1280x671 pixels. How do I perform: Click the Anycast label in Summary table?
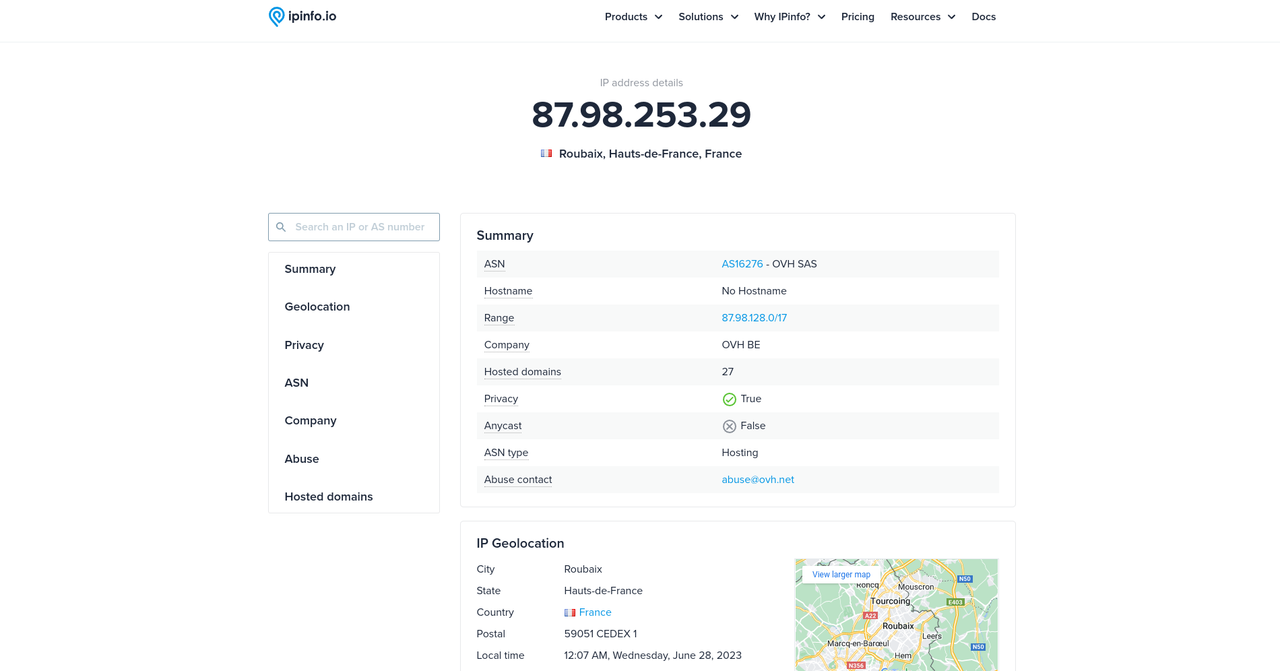503,426
